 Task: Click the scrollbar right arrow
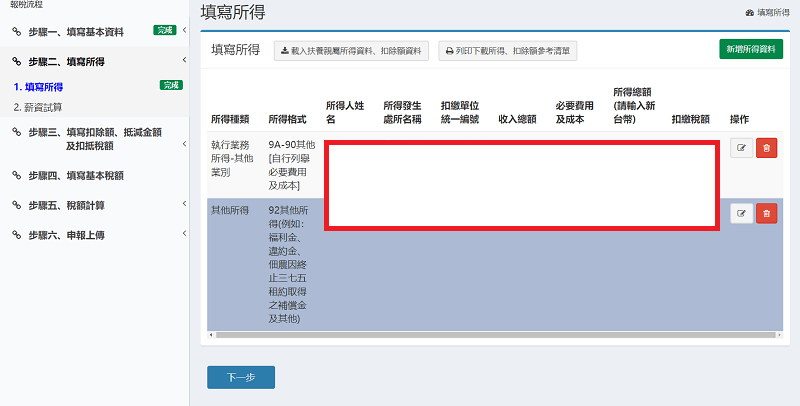tap(779, 335)
